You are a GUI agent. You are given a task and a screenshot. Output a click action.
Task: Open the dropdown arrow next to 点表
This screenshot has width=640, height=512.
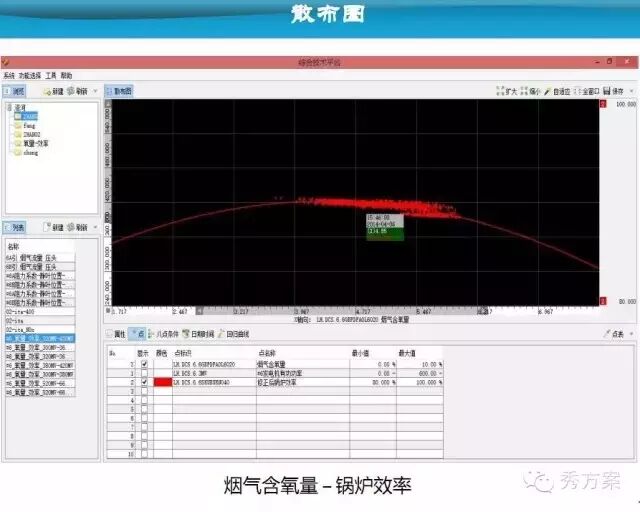(632, 334)
